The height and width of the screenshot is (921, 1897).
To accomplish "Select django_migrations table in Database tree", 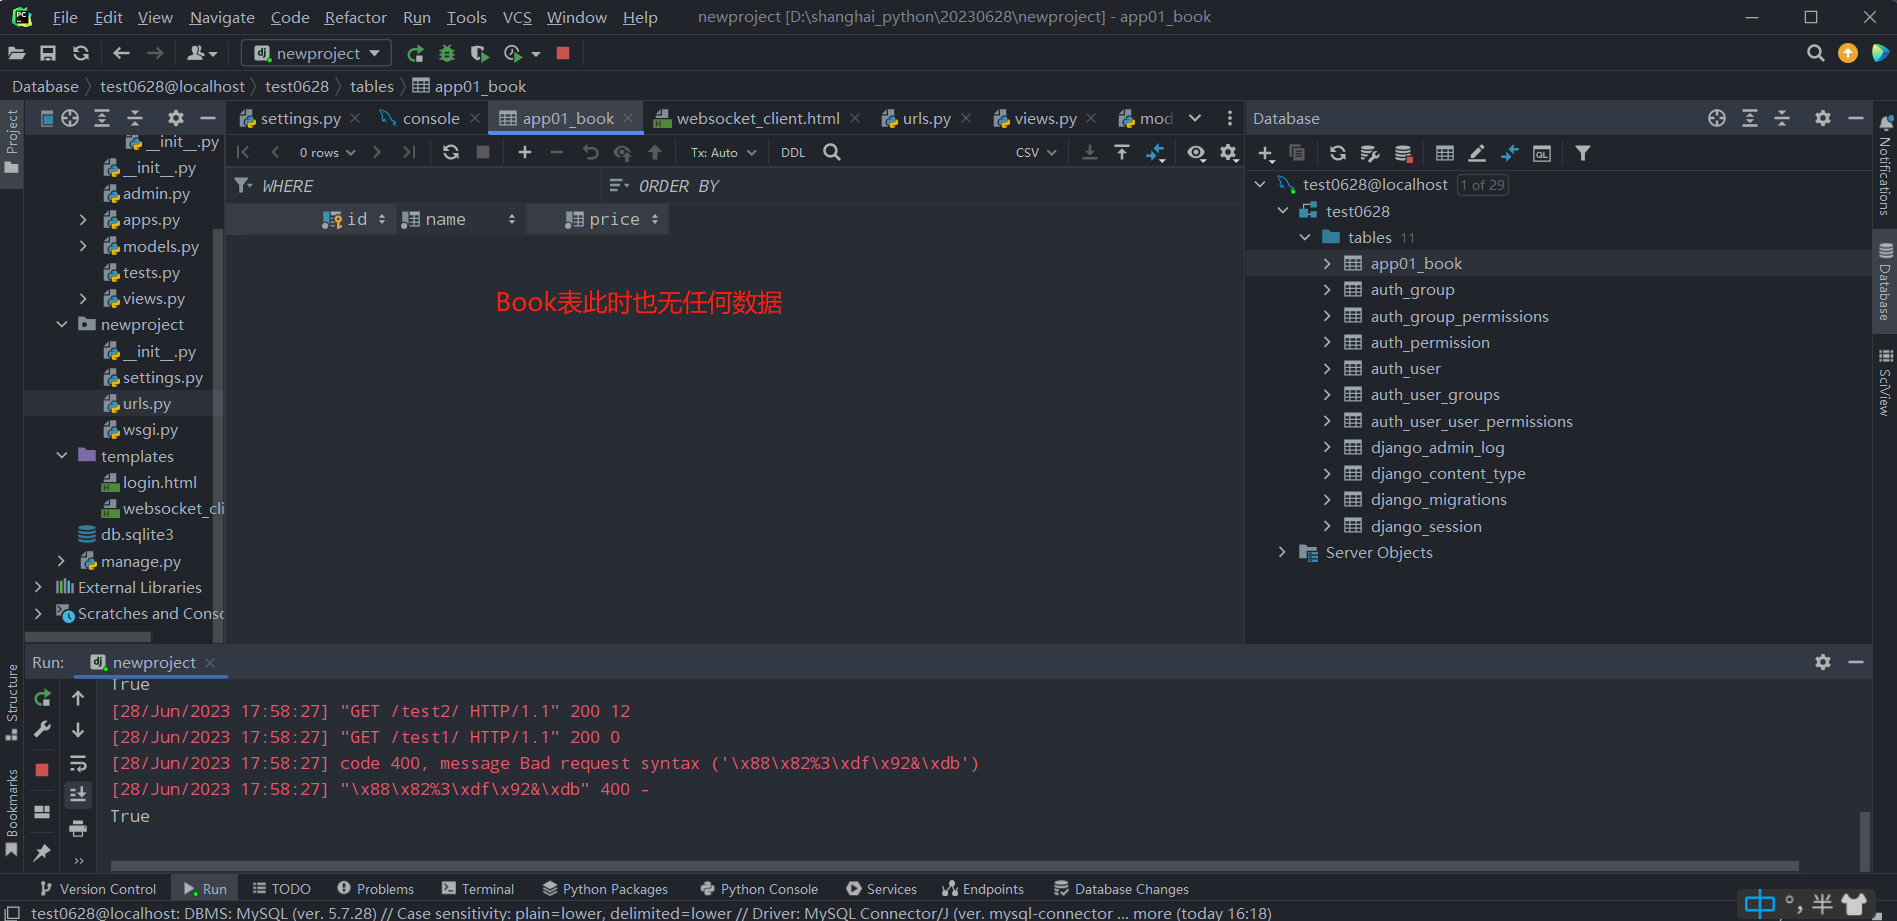I will [1438, 499].
